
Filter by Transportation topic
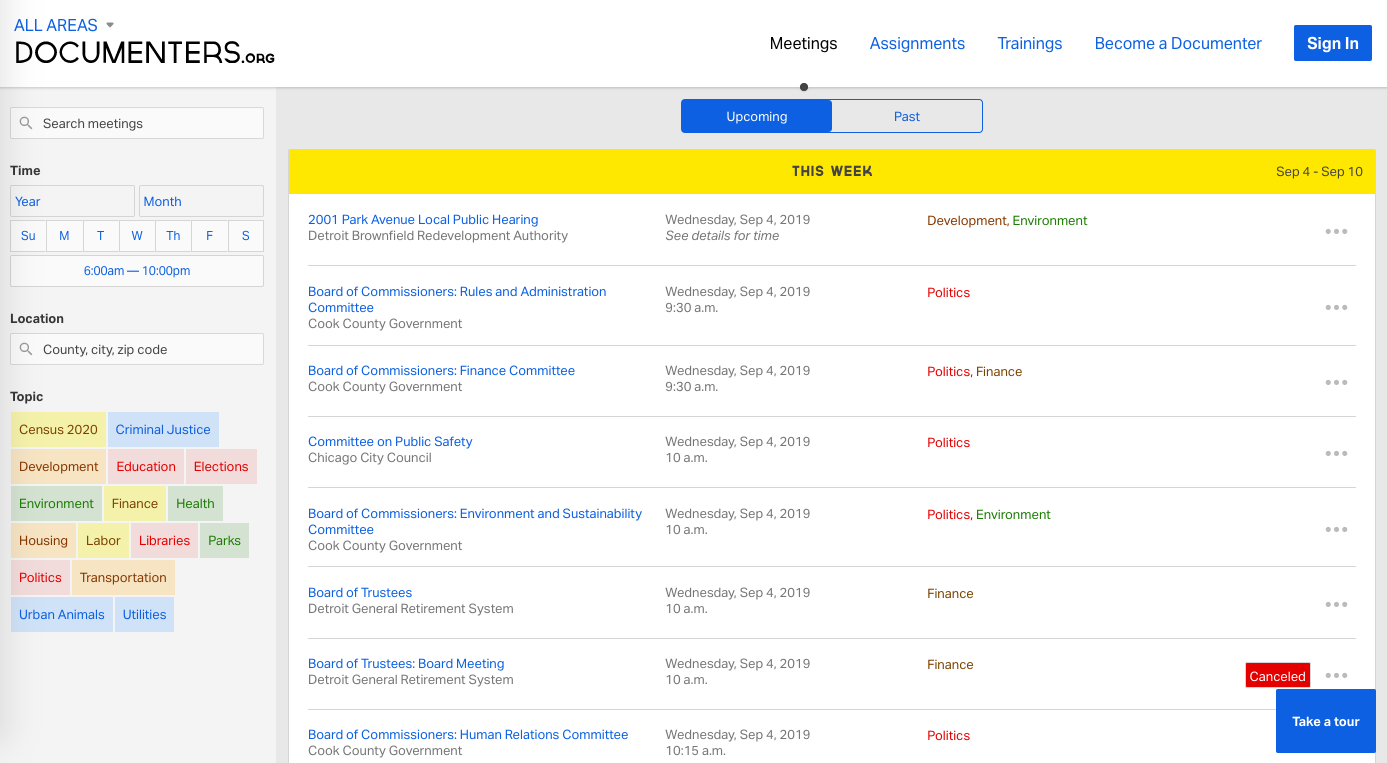pos(123,577)
